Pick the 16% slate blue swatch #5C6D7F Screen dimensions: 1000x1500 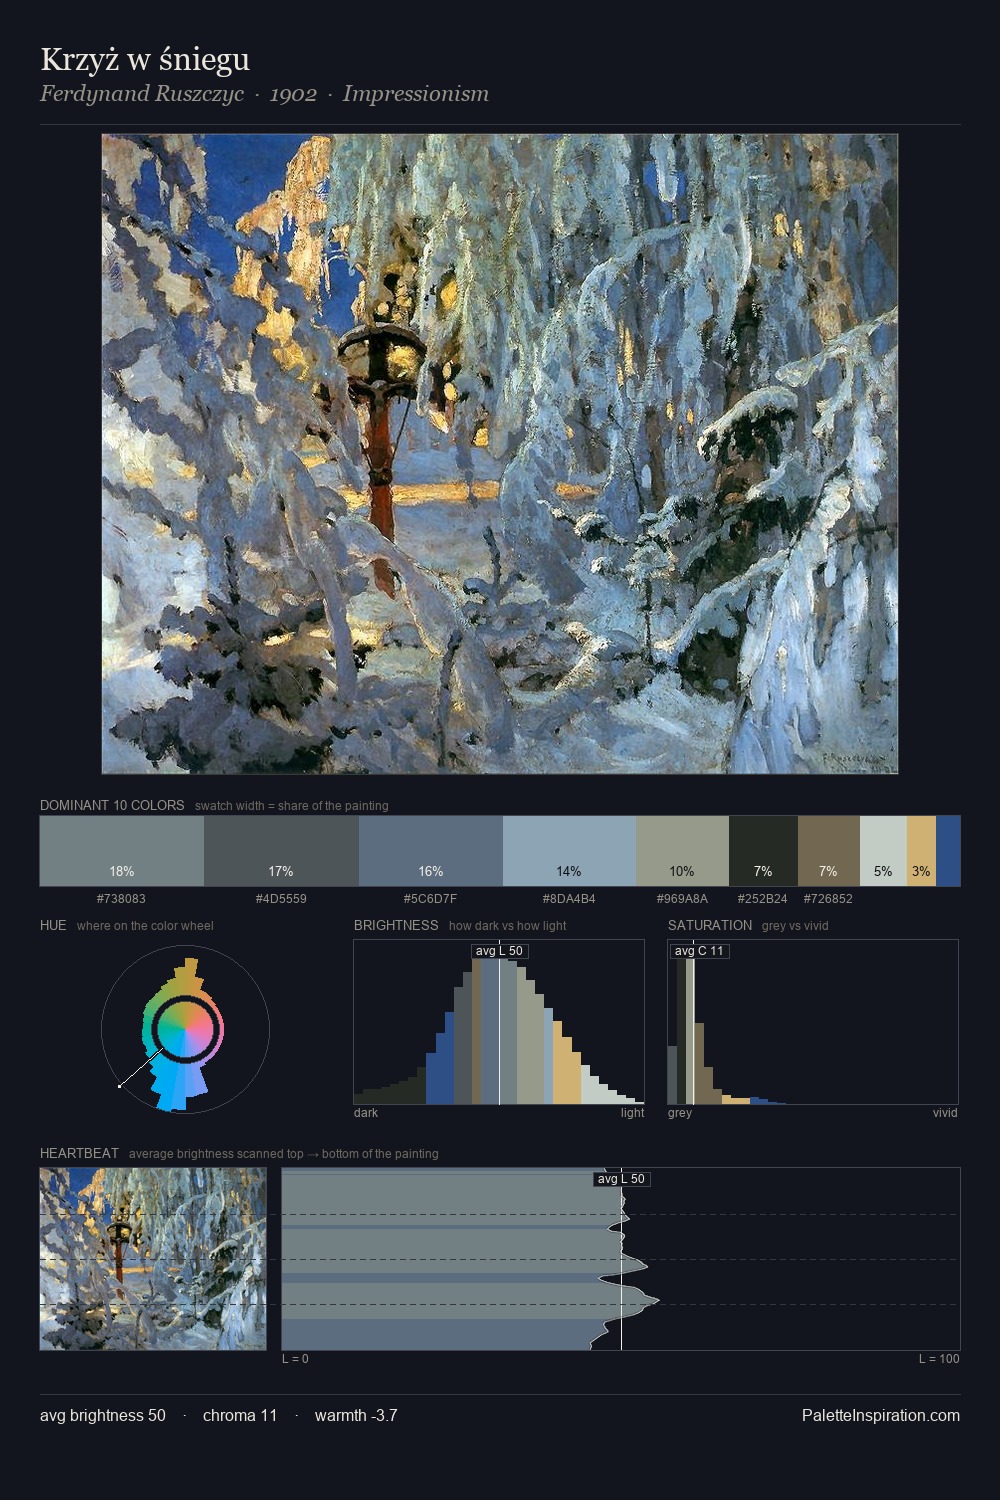pyautogui.click(x=431, y=851)
